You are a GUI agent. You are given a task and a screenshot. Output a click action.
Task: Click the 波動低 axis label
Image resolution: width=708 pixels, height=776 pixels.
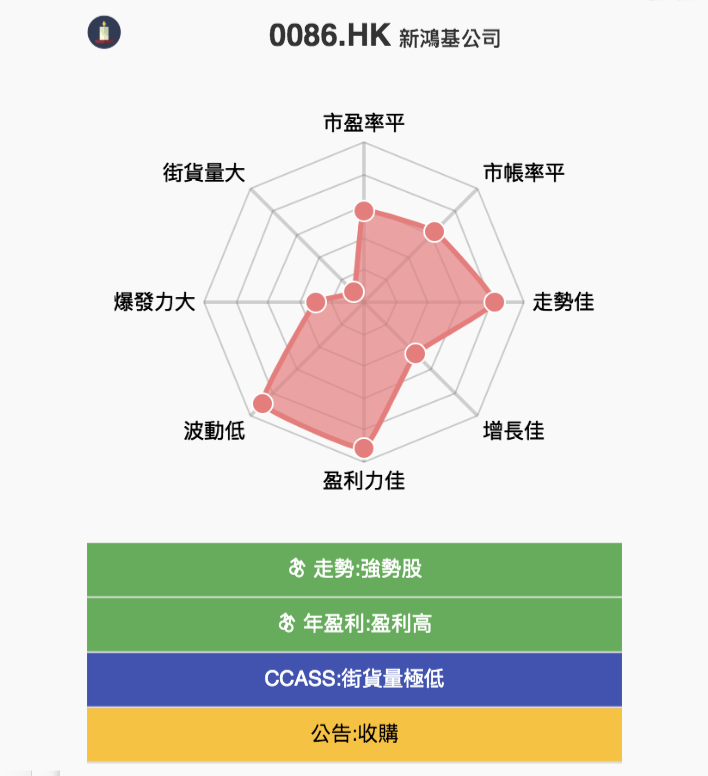pos(214,431)
